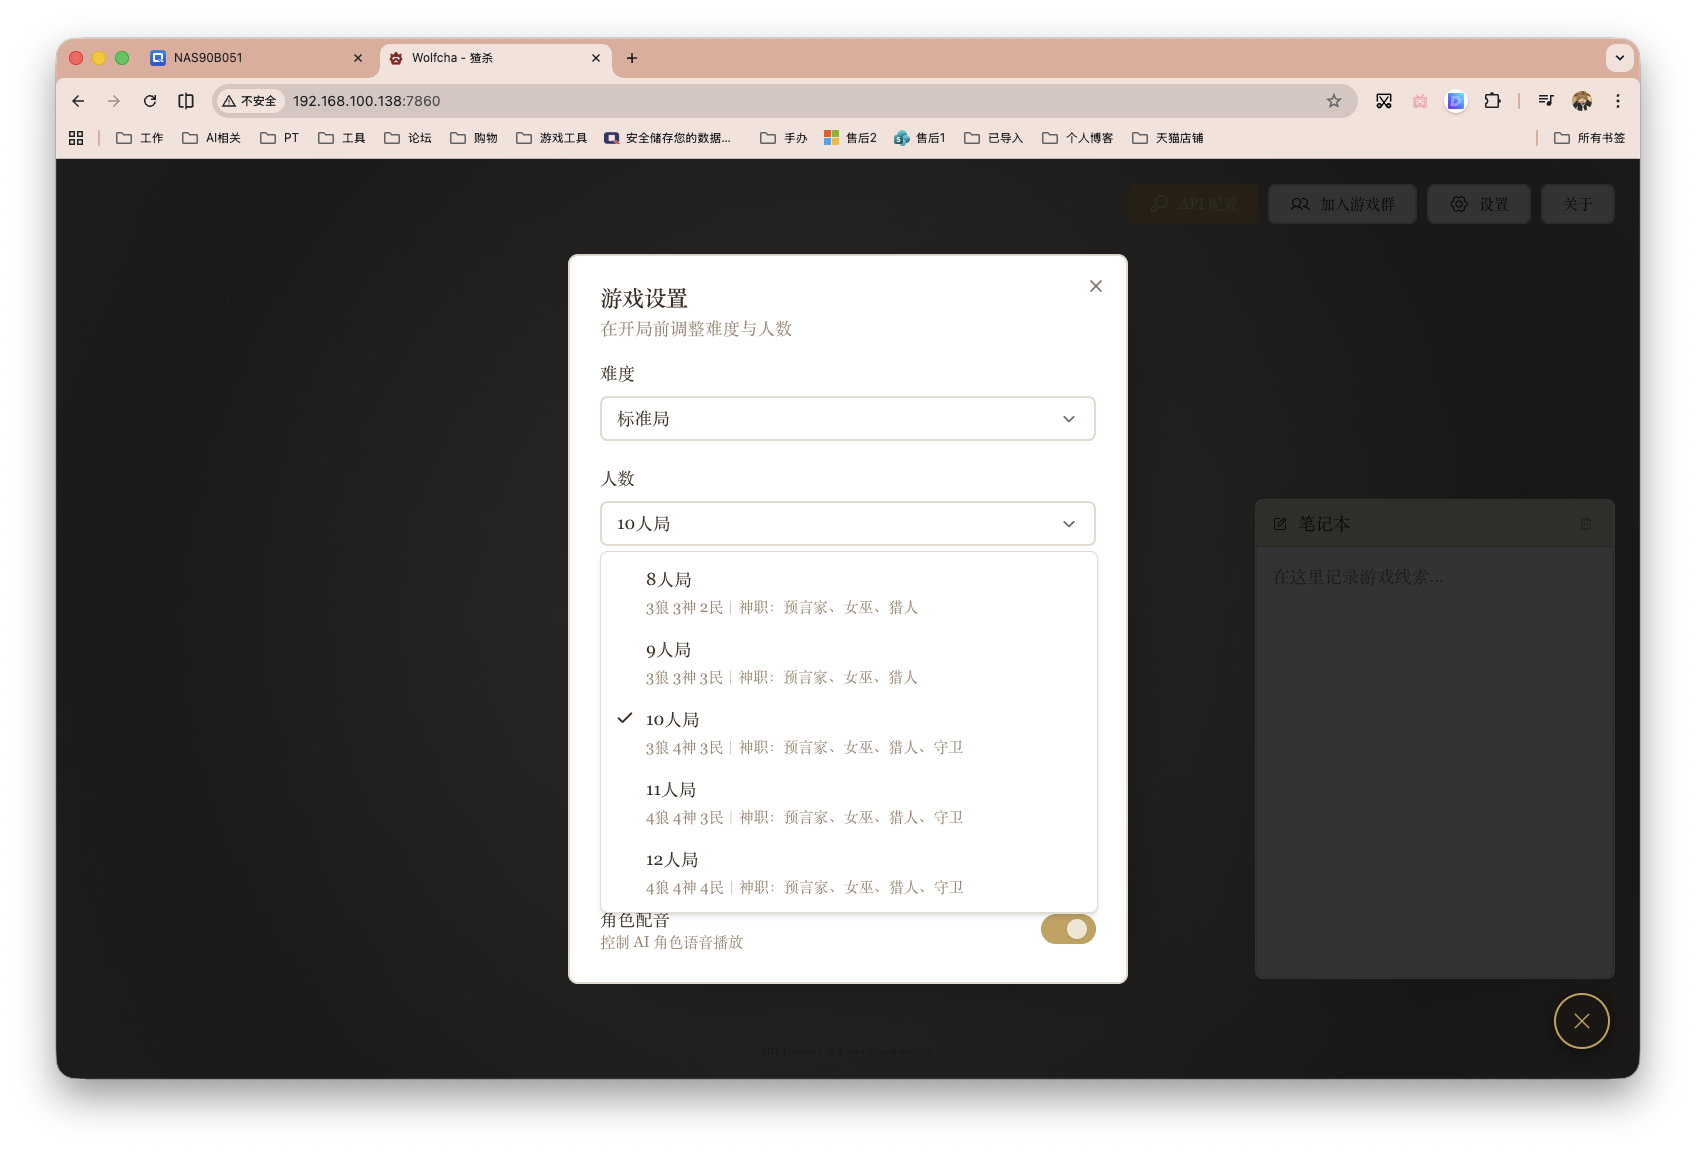Click the blue D extension icon
The image size is (1696, 1153).
pyautogui.click(x=1456, y=101)
